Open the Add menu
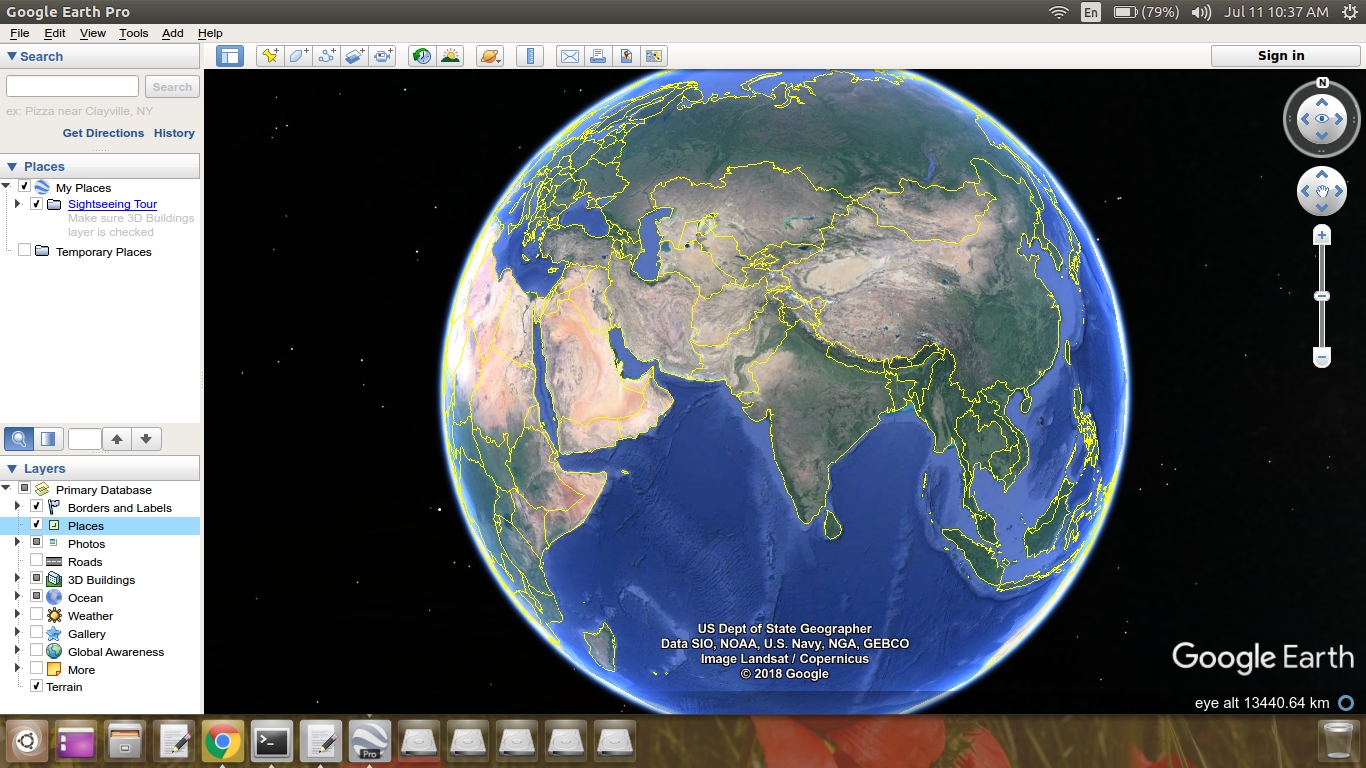The height and width of the screenshot is (768, 1366). (173, 33)
